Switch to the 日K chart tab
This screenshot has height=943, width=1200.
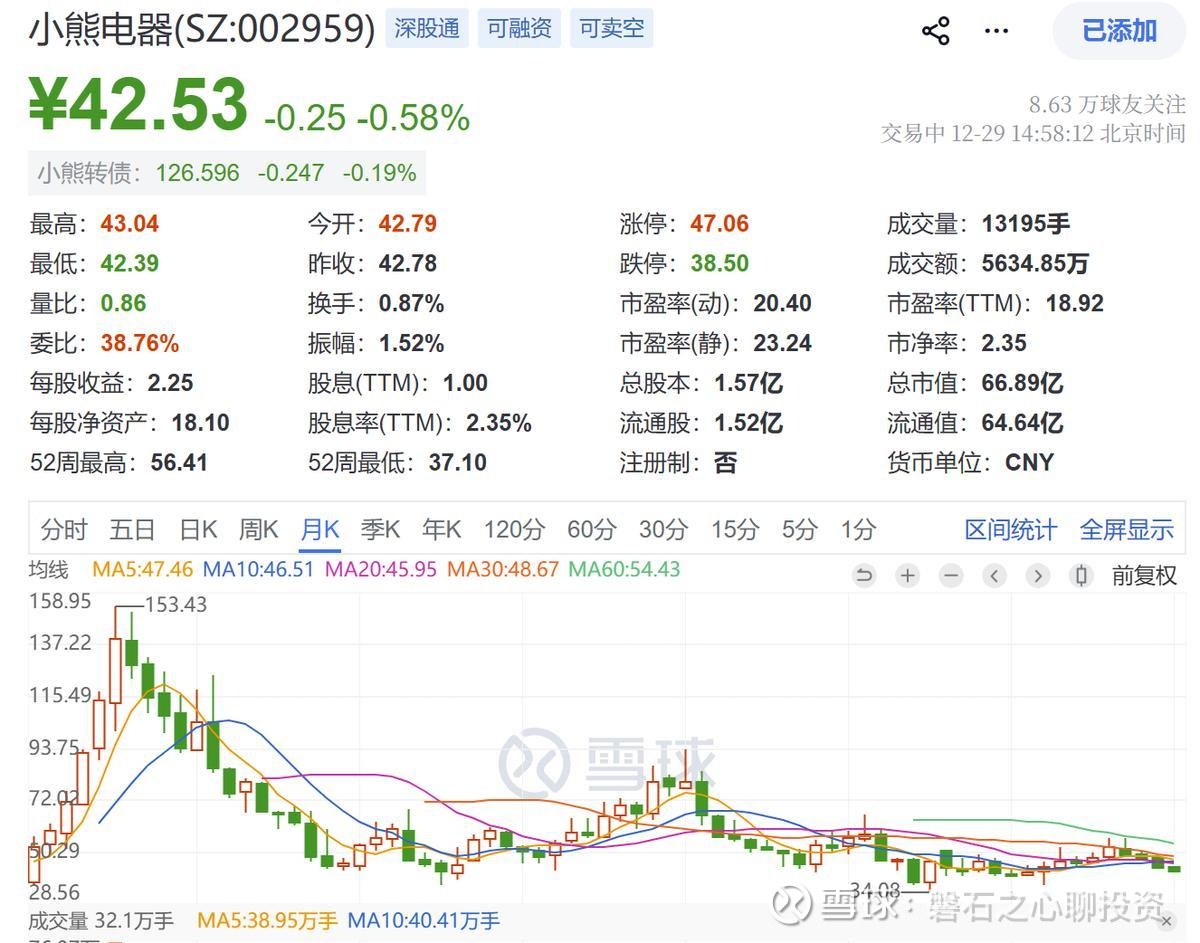pos(198,530)
